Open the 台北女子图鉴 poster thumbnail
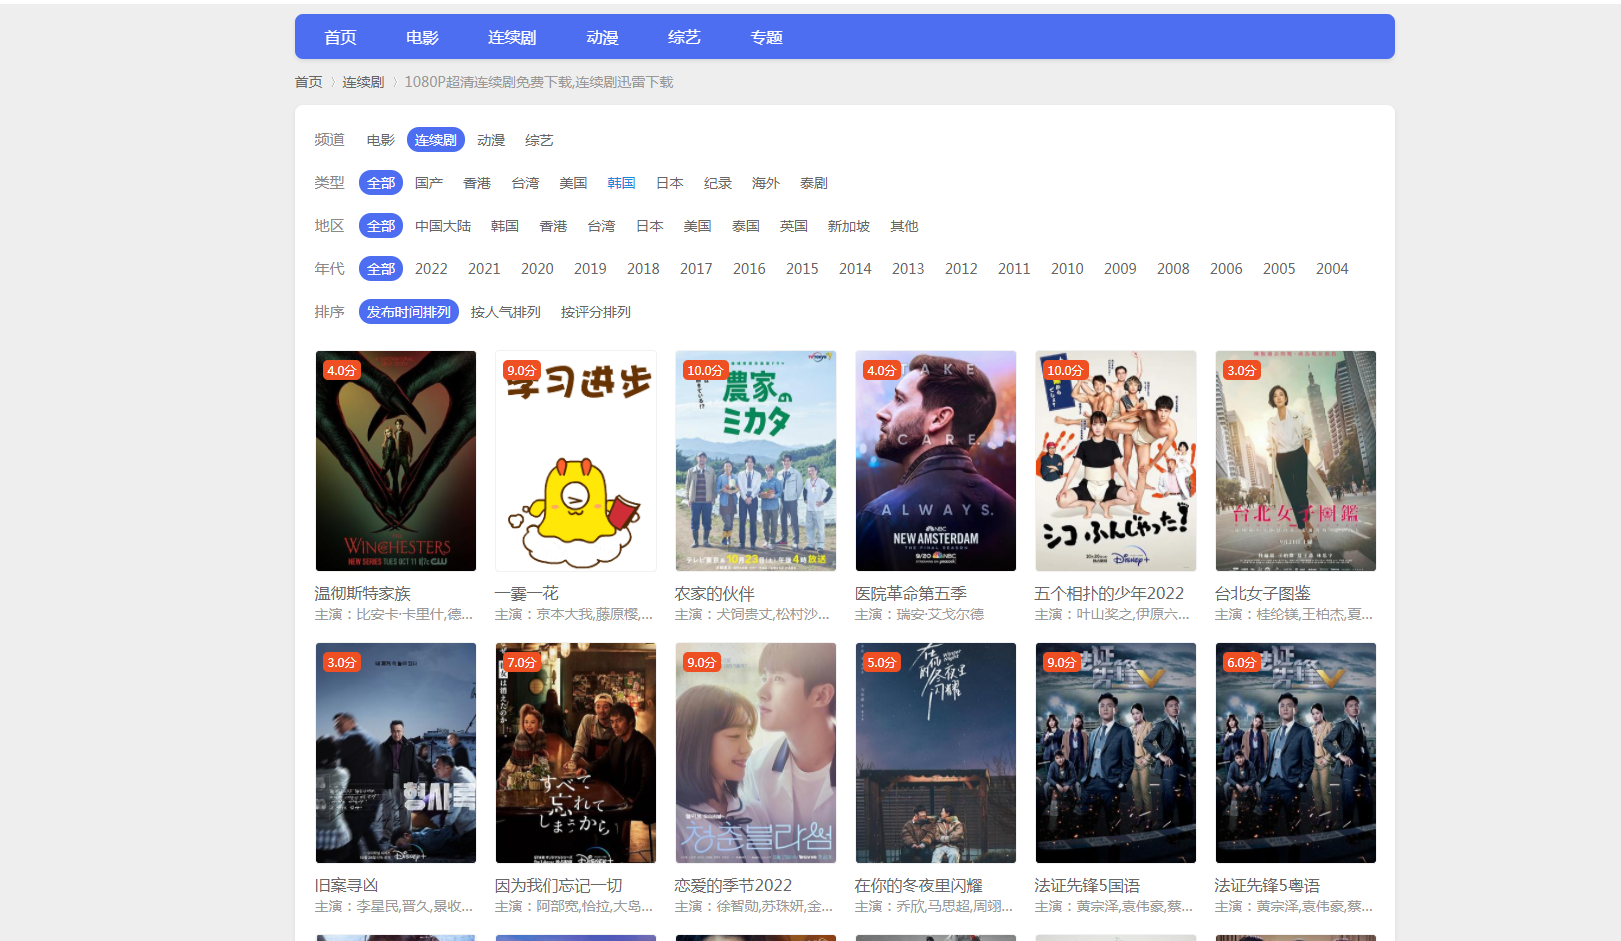This screenshot has height=941, width=1621. coord(1296,461)
